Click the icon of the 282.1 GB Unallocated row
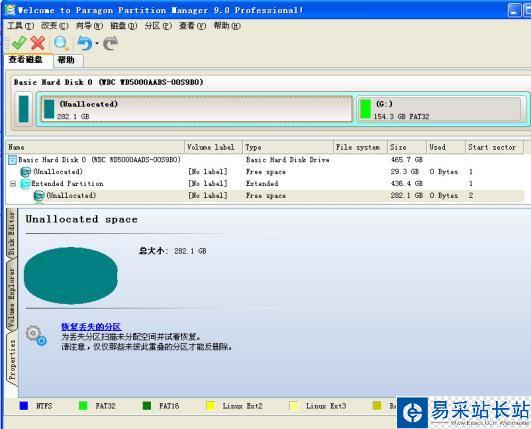Viewport: 531px width, 429px height. [x=39, y=196]
